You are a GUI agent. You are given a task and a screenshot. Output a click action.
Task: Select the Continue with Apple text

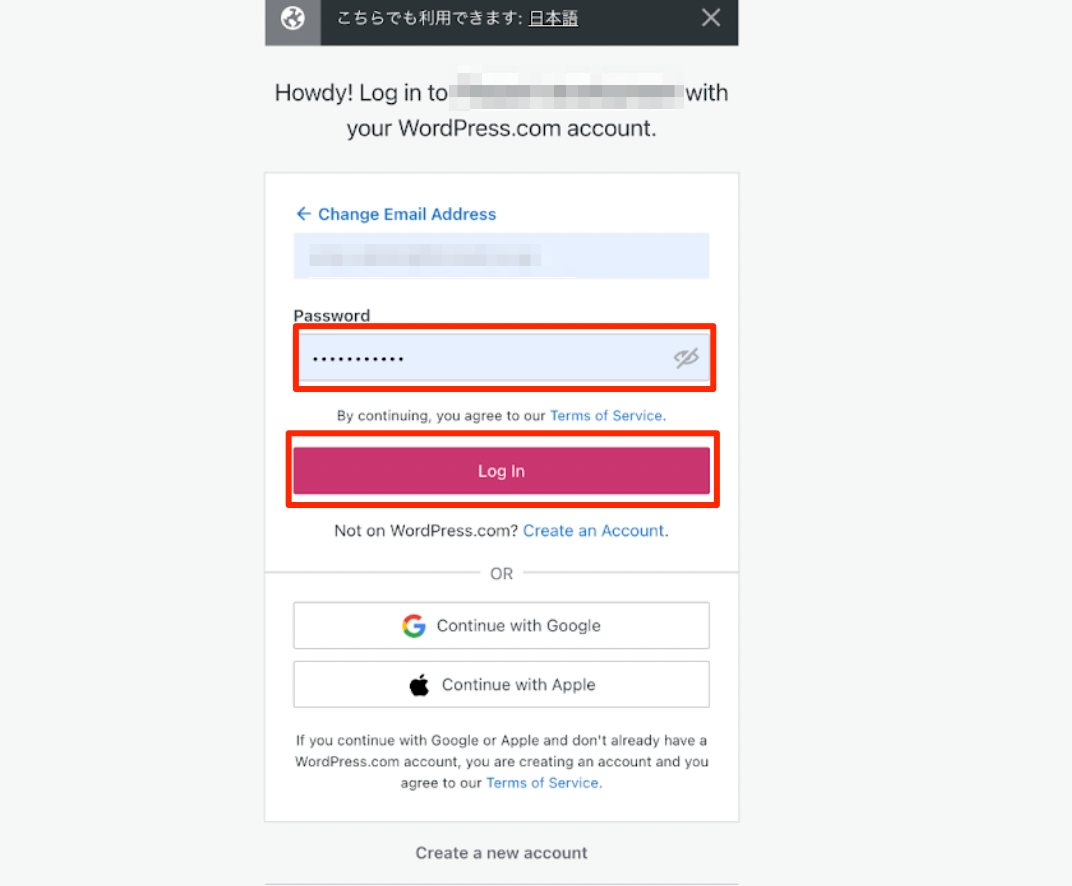(x=518, y=685)
